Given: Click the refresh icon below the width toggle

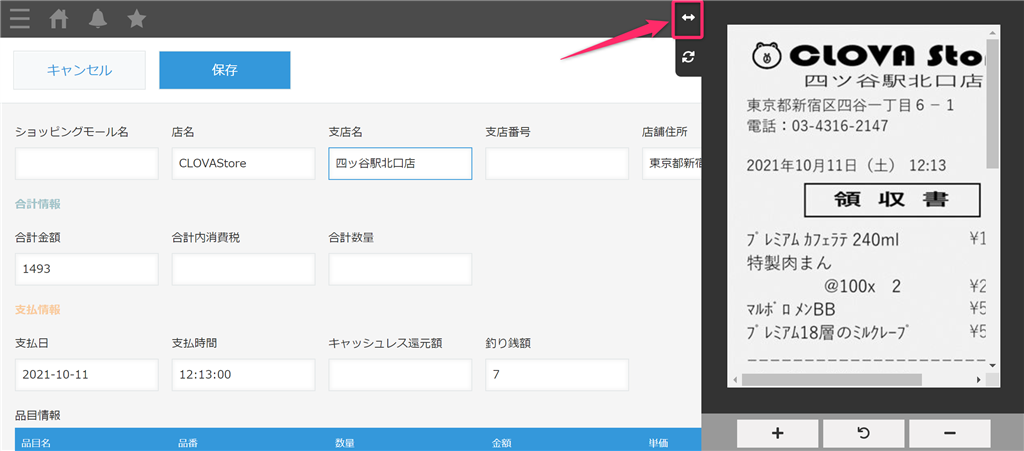Looking at the screenshot, I should (688, 57).
